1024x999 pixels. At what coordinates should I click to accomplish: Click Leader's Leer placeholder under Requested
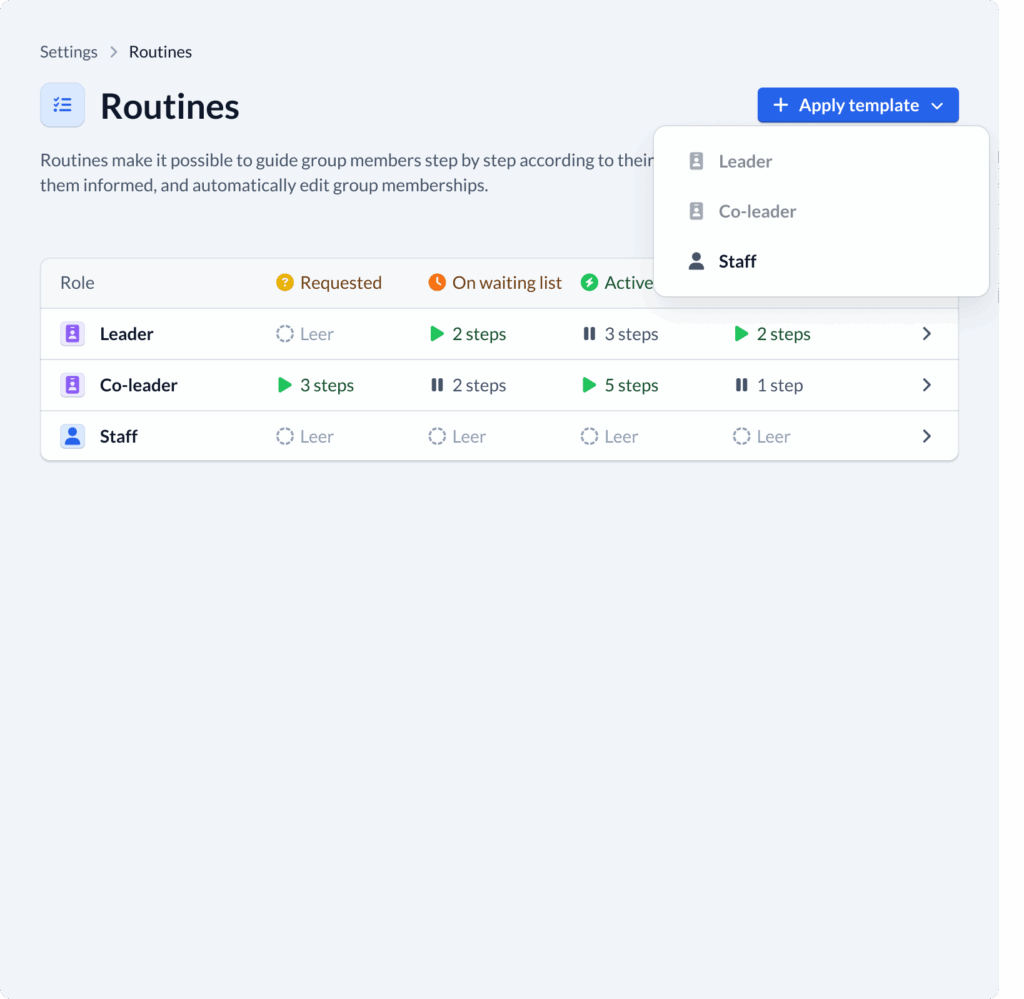305,333
